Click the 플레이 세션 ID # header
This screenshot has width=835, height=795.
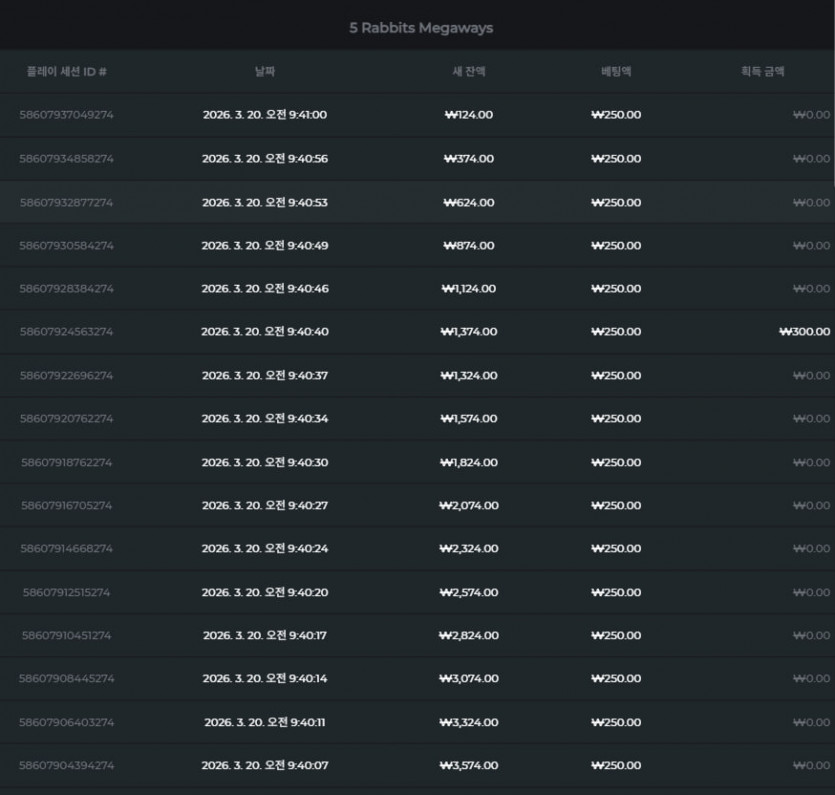click(x=67, y=71)
